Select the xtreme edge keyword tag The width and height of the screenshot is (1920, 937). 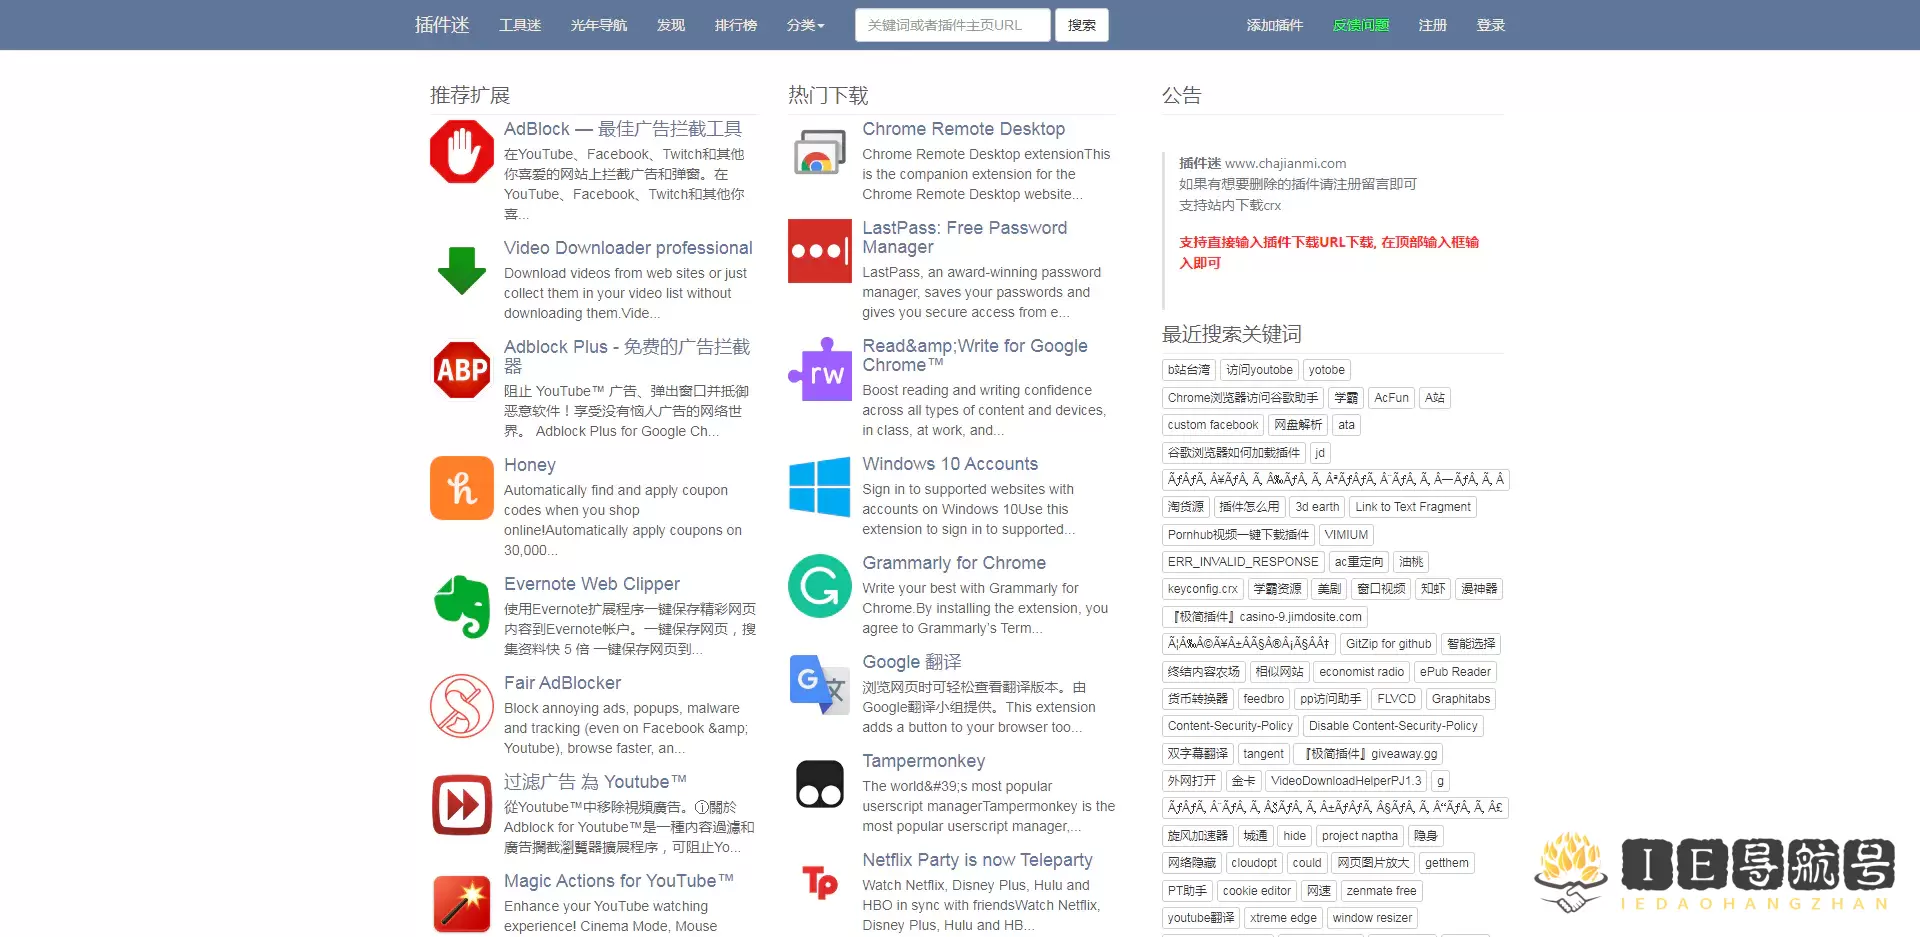(1283, 918)
